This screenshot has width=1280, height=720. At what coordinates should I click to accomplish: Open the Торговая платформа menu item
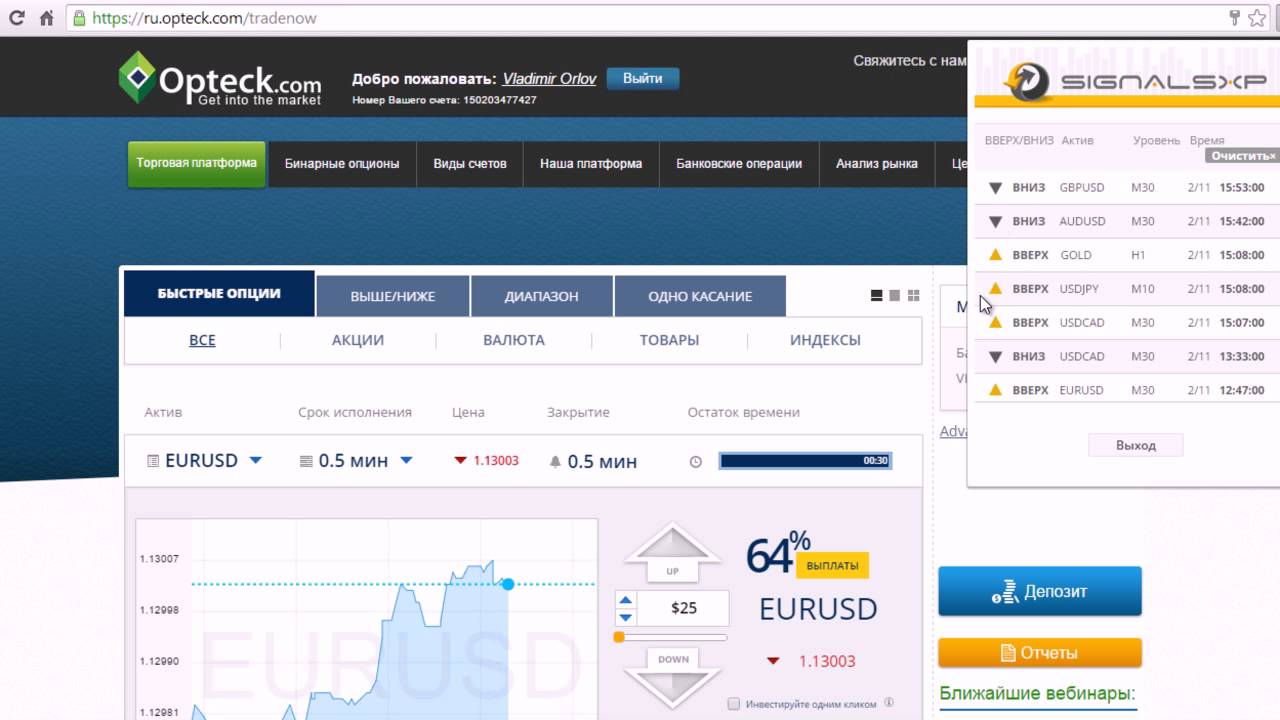point(196,163)
